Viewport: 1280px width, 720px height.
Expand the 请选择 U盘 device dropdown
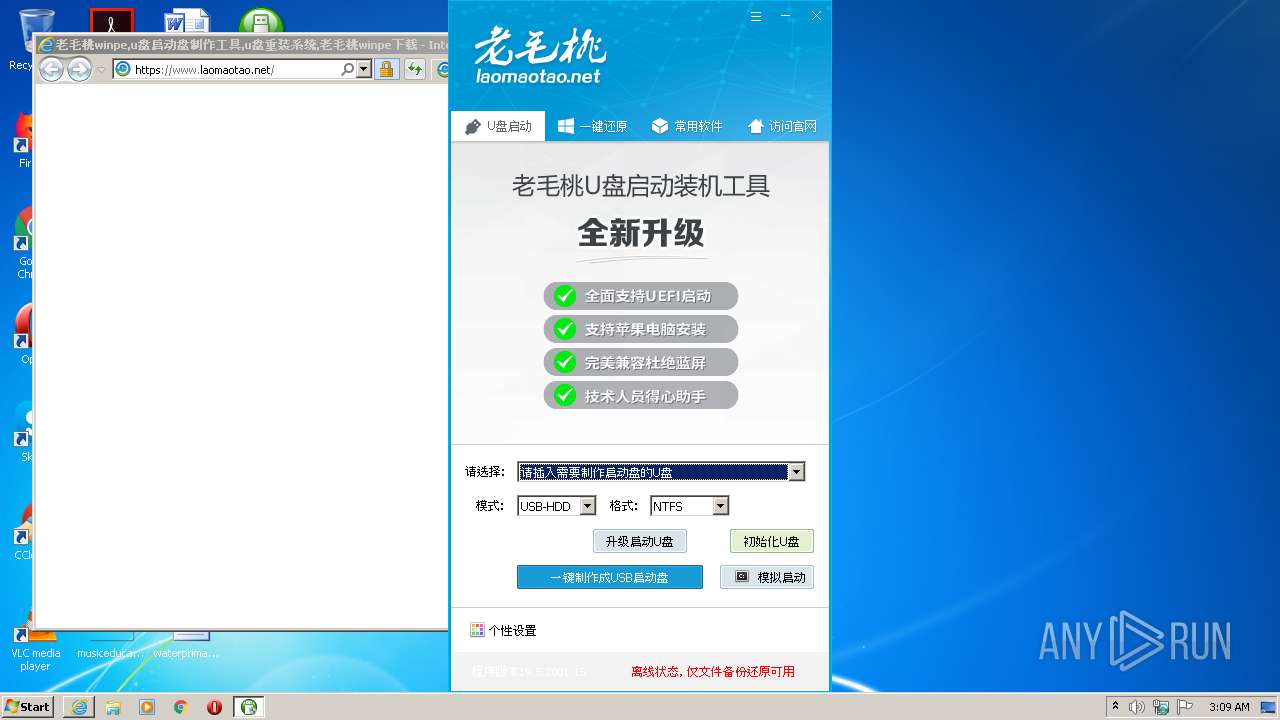coord(796,472)
